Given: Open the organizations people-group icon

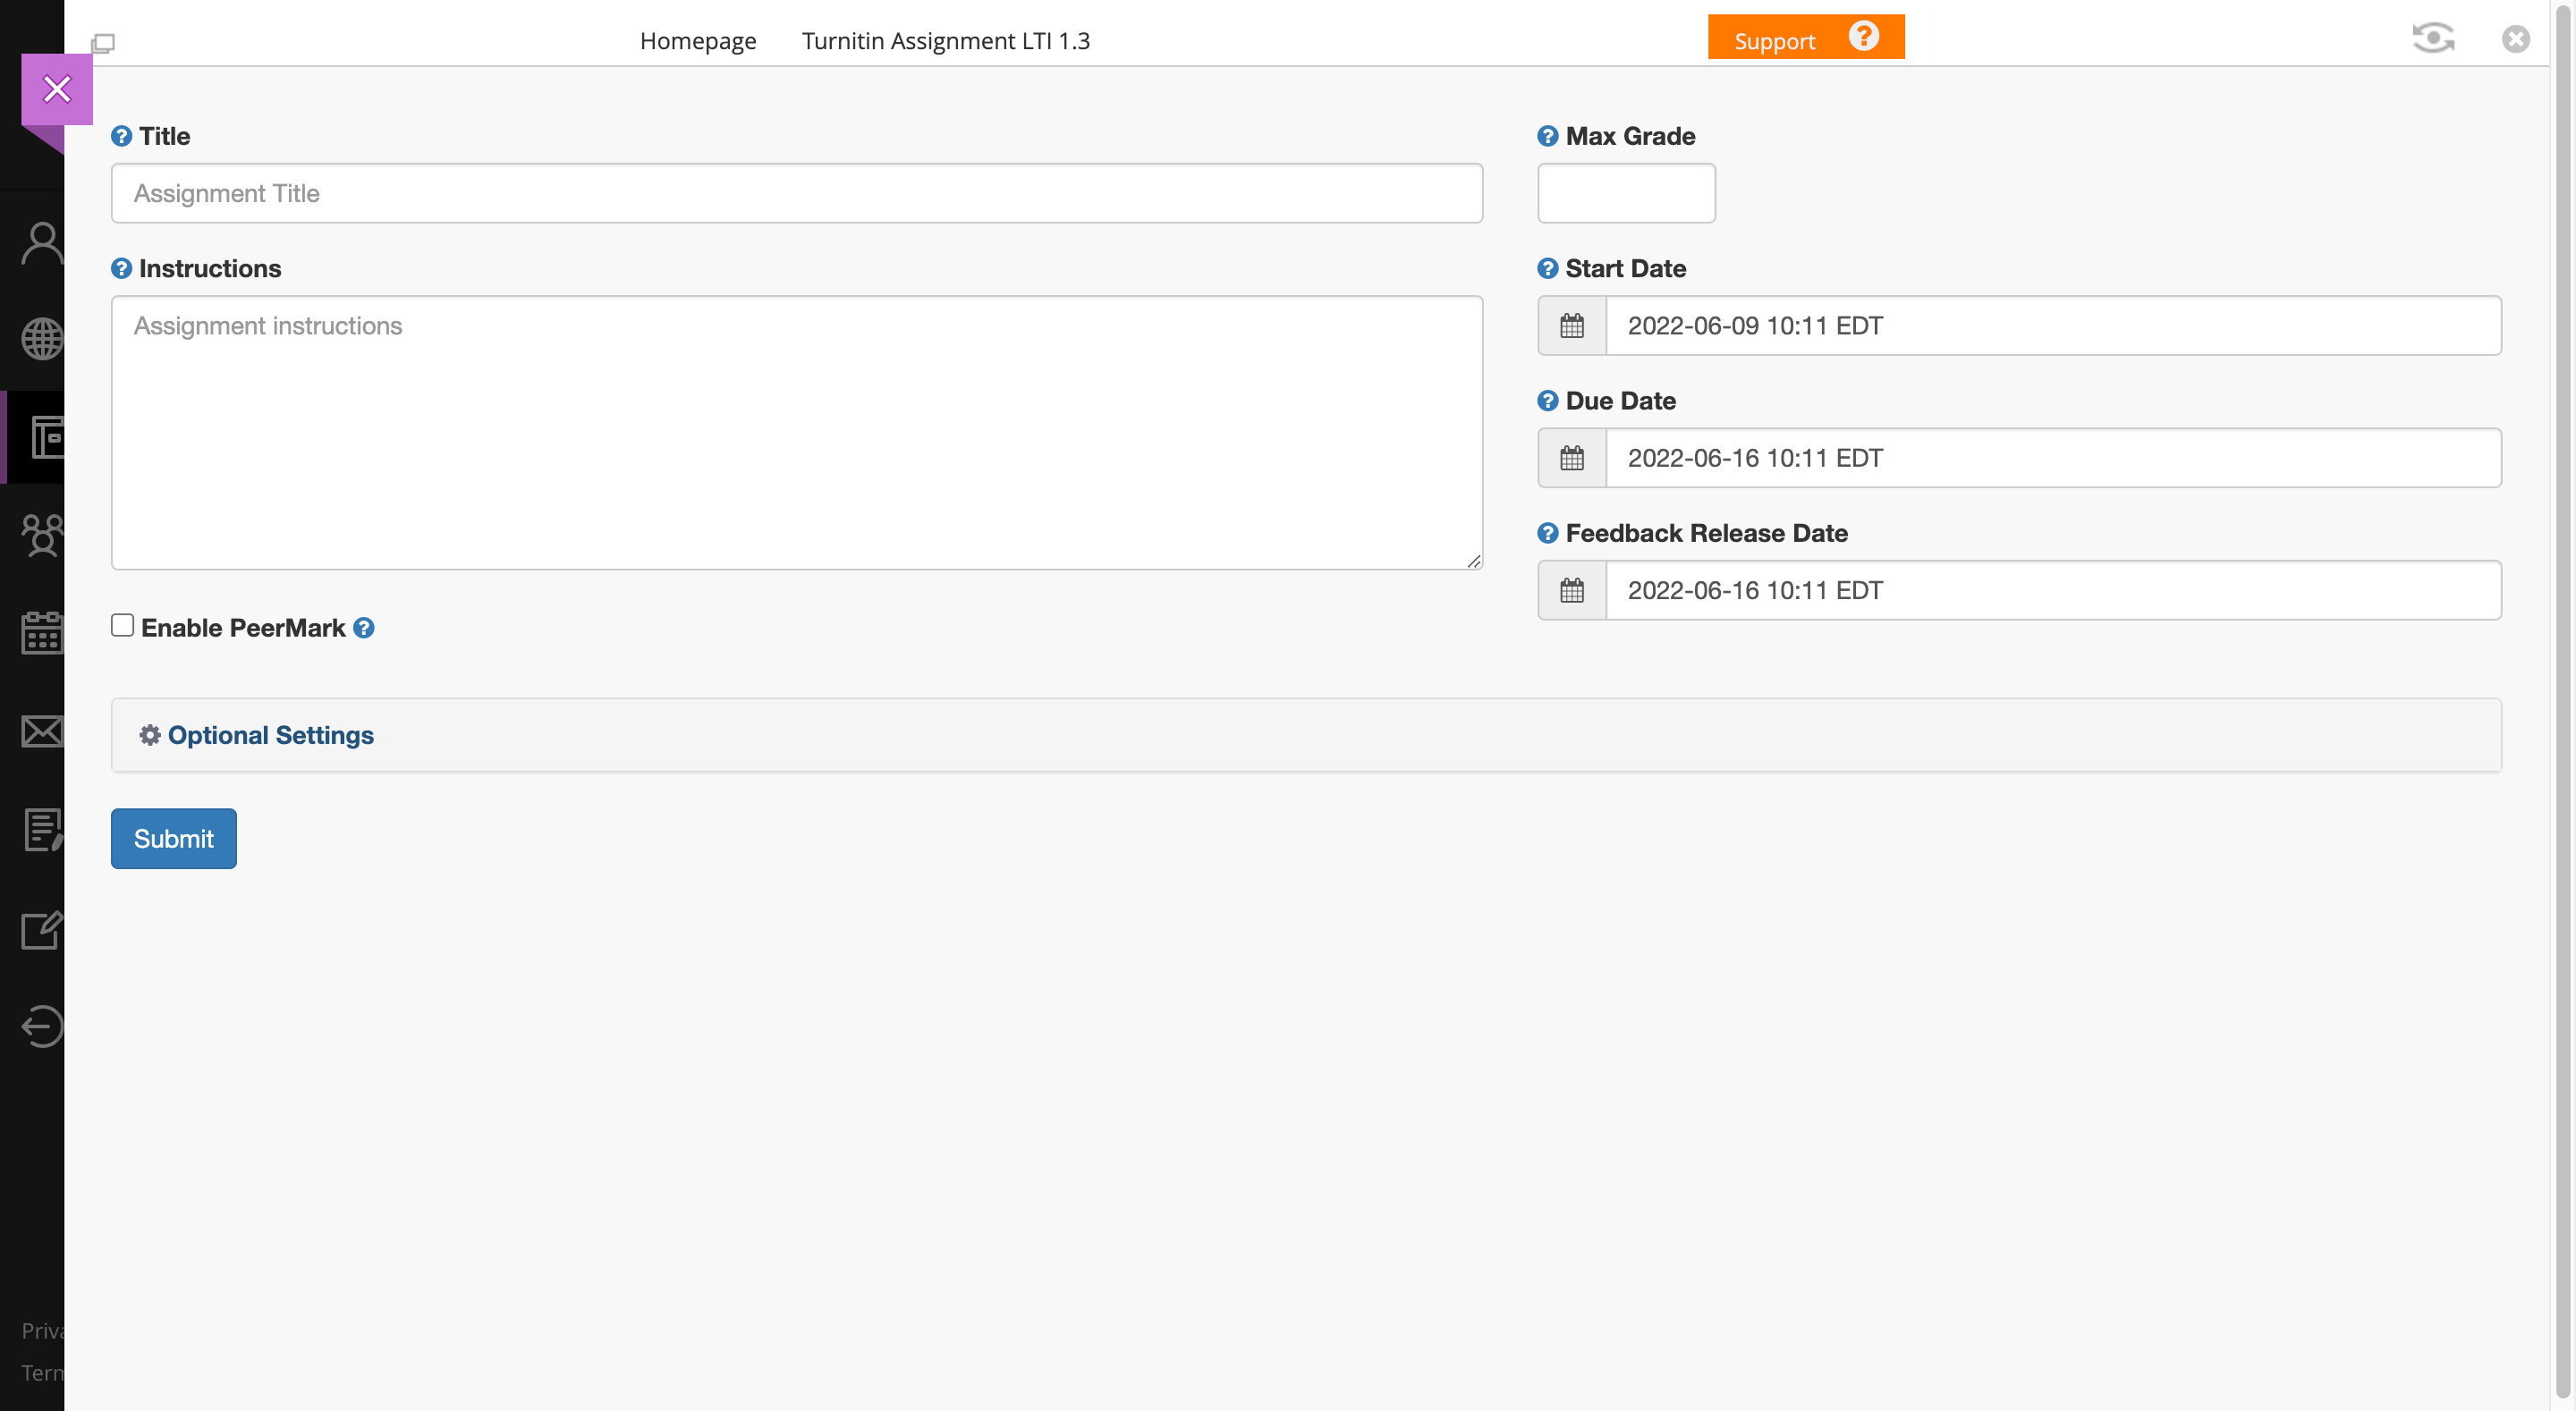Looking at the screenshot, I should 42,535.
